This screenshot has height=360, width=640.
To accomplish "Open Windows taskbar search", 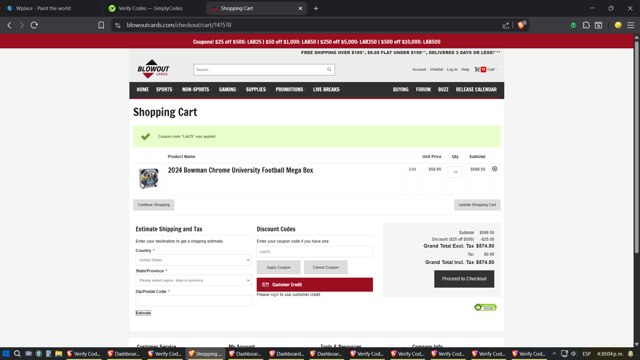I will pyautogui.click(x=17, y=353).
